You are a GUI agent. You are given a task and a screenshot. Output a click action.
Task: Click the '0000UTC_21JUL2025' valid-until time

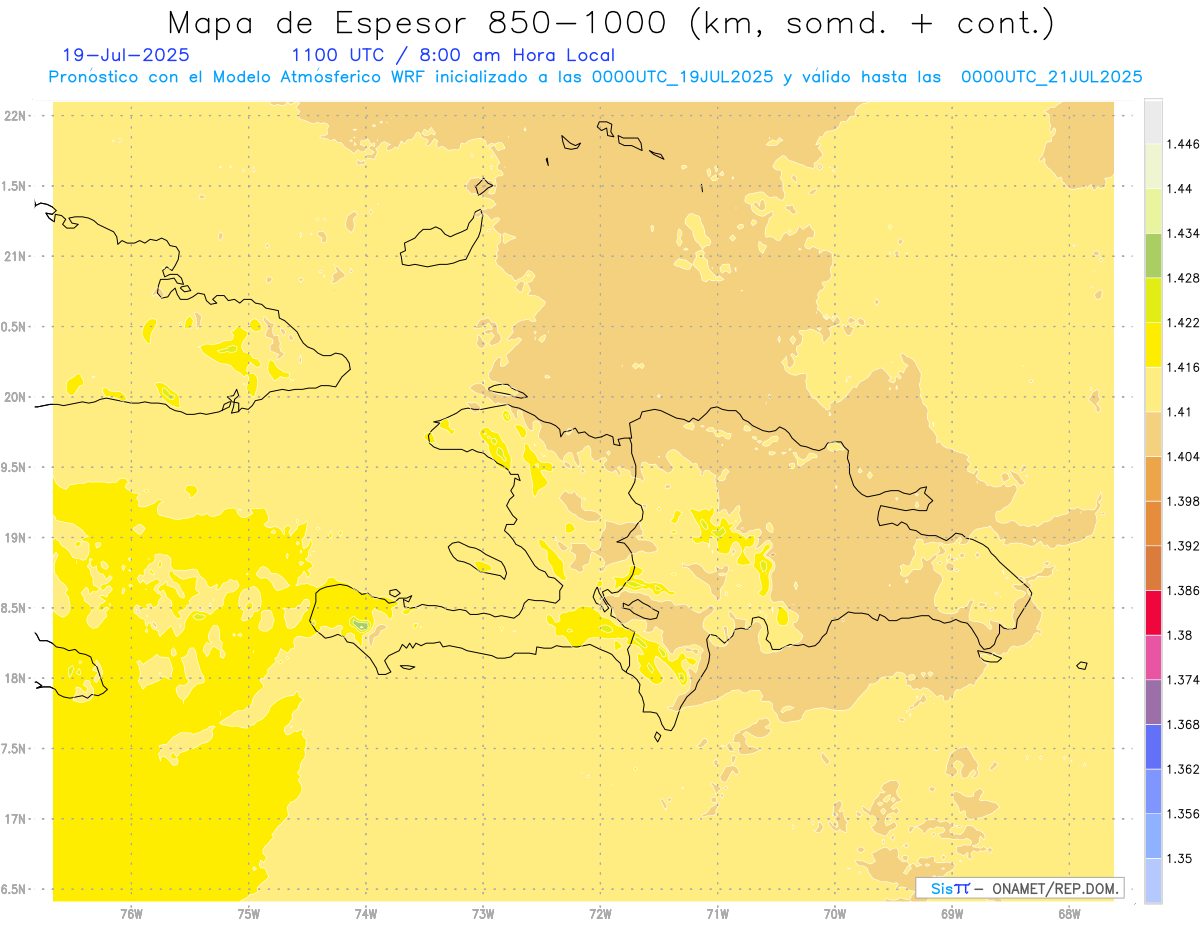pyautogui.click(x=1052, y=76)
